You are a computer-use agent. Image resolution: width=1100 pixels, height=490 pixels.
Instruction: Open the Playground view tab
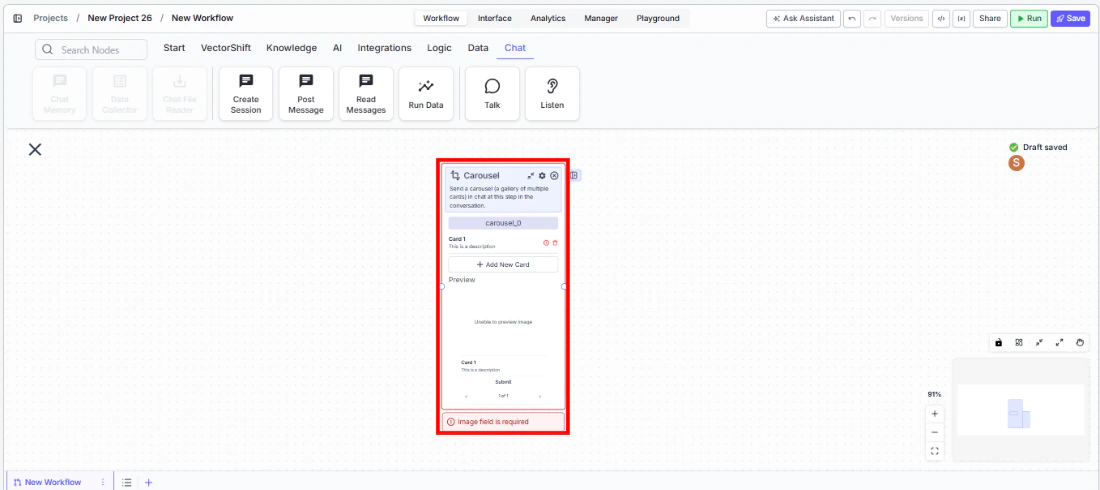point(658,18)
